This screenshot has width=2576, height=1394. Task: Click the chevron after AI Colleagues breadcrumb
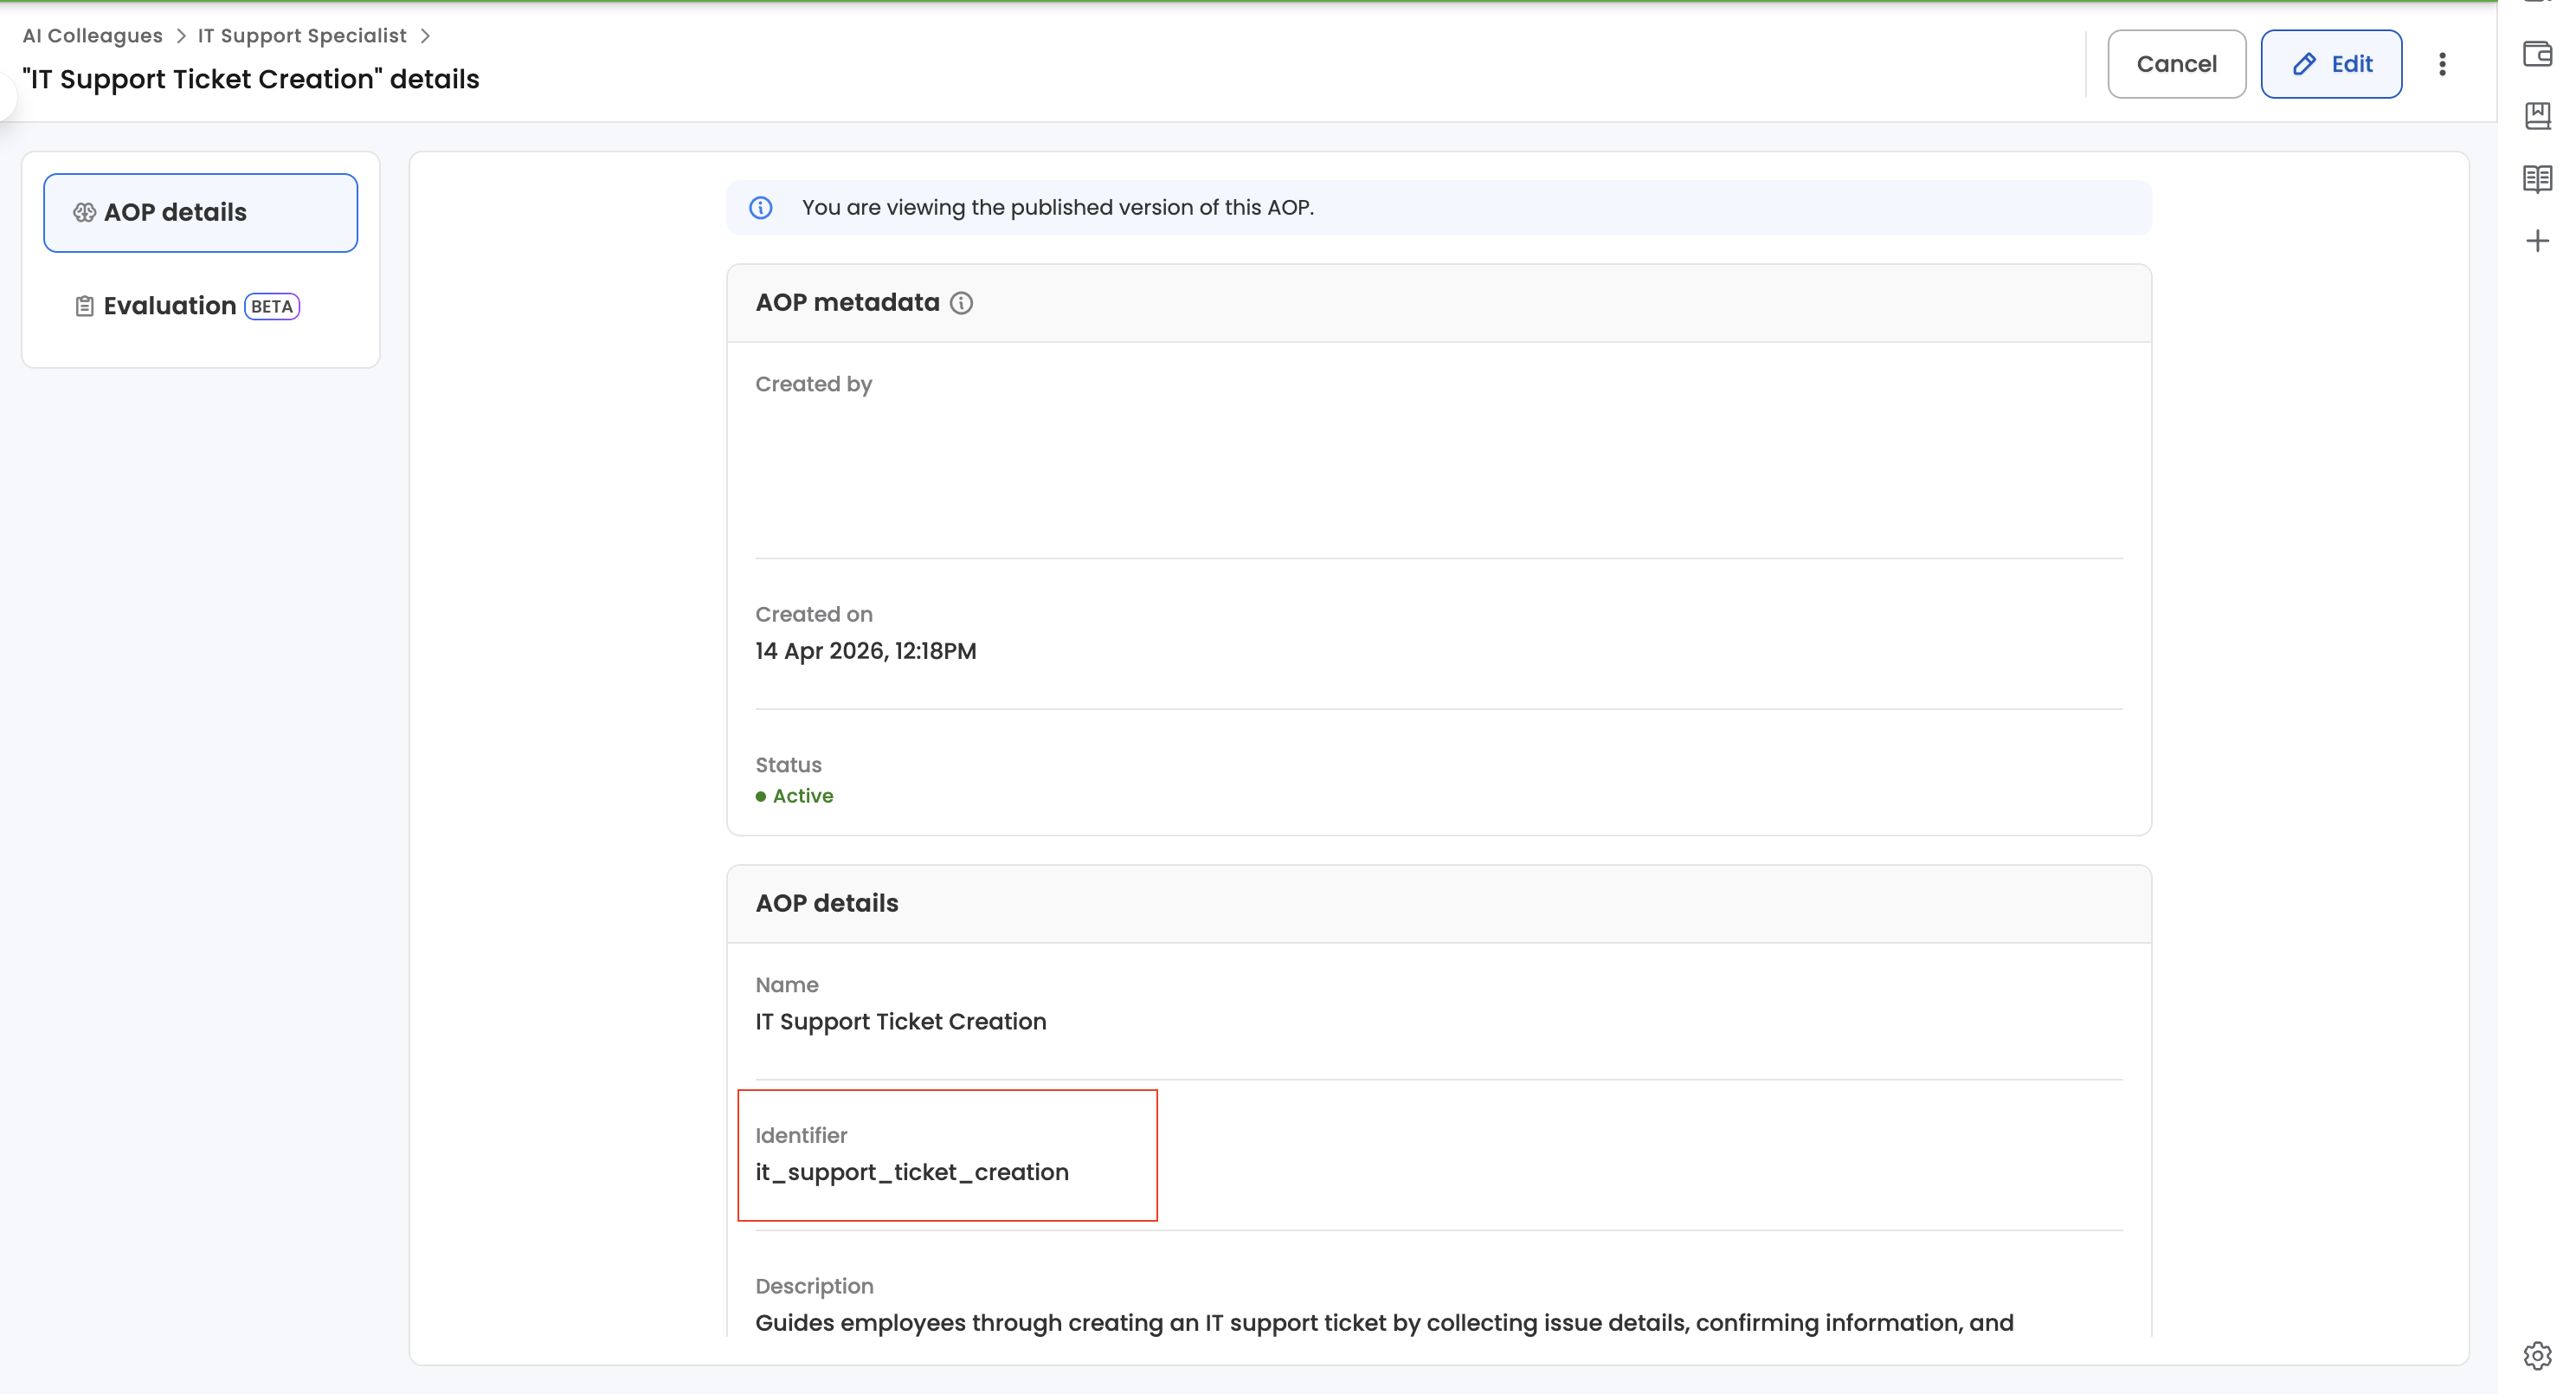click(181, 36)
